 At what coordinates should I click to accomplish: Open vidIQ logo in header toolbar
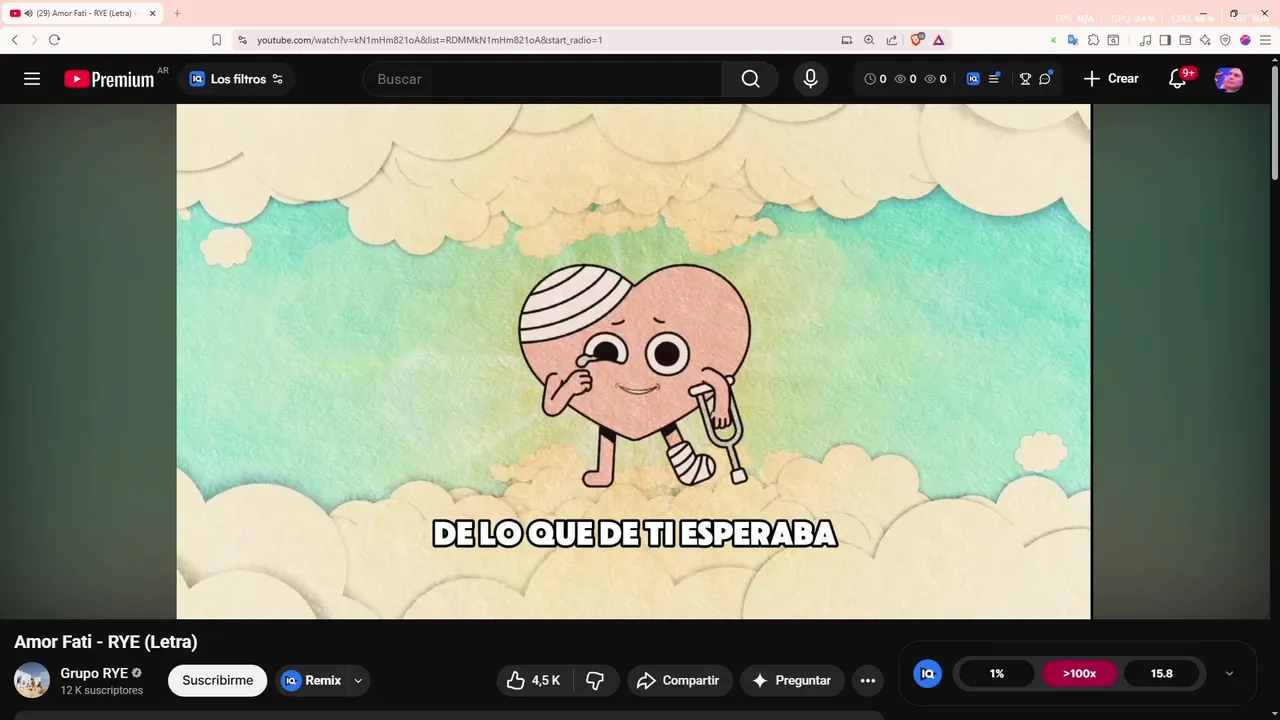[973, 79]
